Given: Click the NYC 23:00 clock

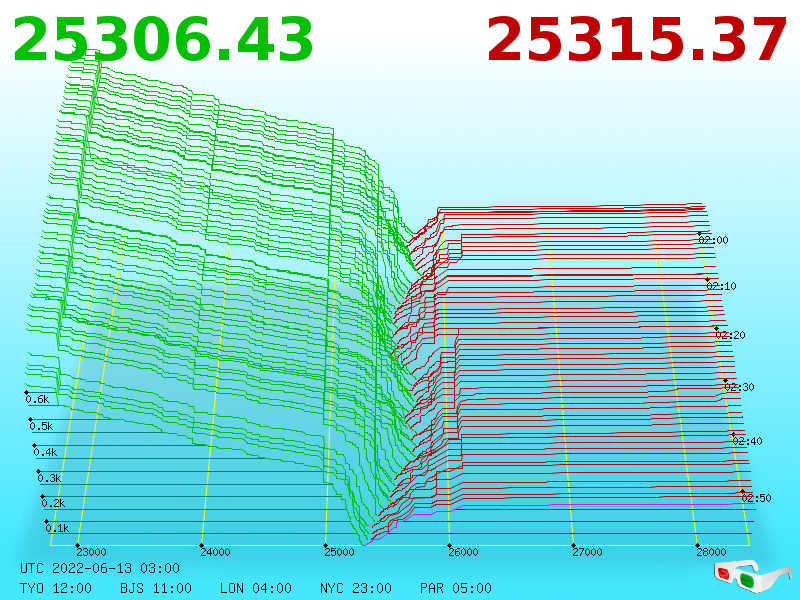Looking at the screenshot, I should [x=356, y=588].
